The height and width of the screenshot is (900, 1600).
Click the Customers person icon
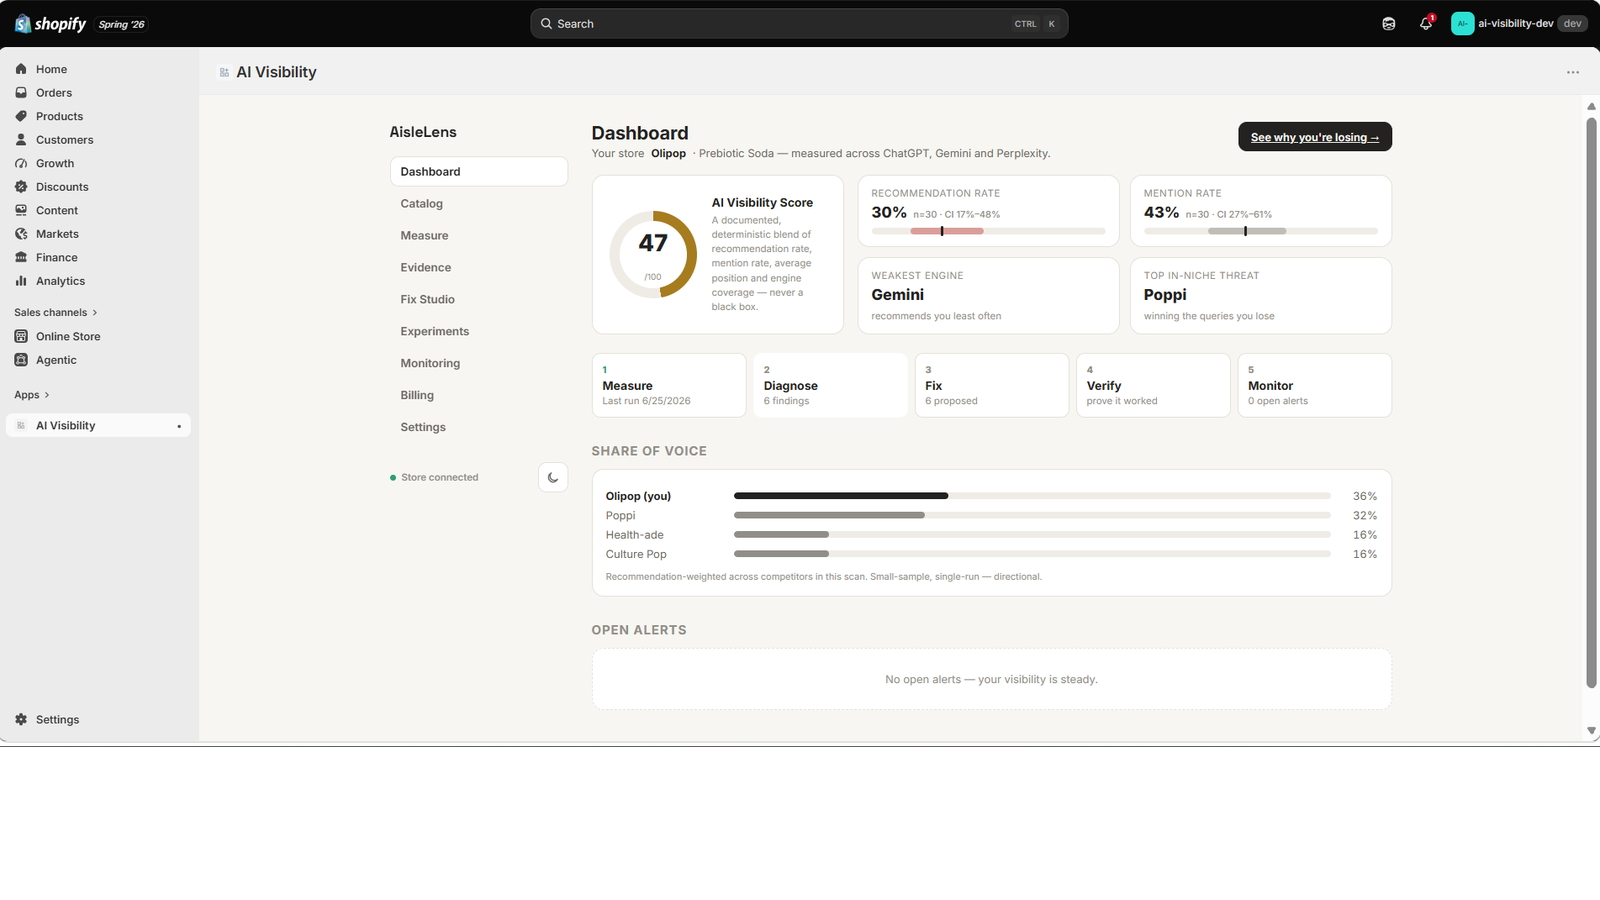click(x=21, y=140)
